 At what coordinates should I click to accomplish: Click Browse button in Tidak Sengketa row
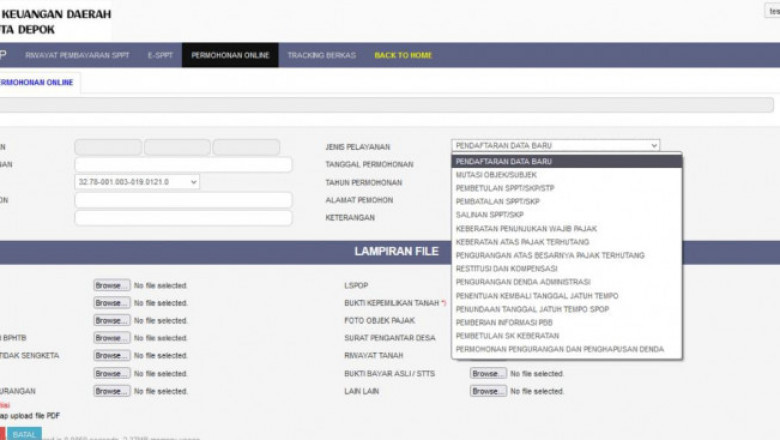[x=111, y=355]
